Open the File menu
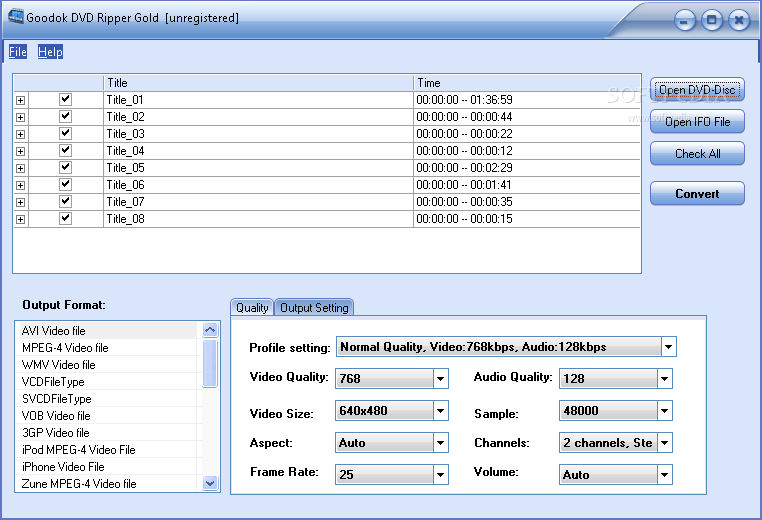This screenshot has width=762, height=520. pos(18,52)
